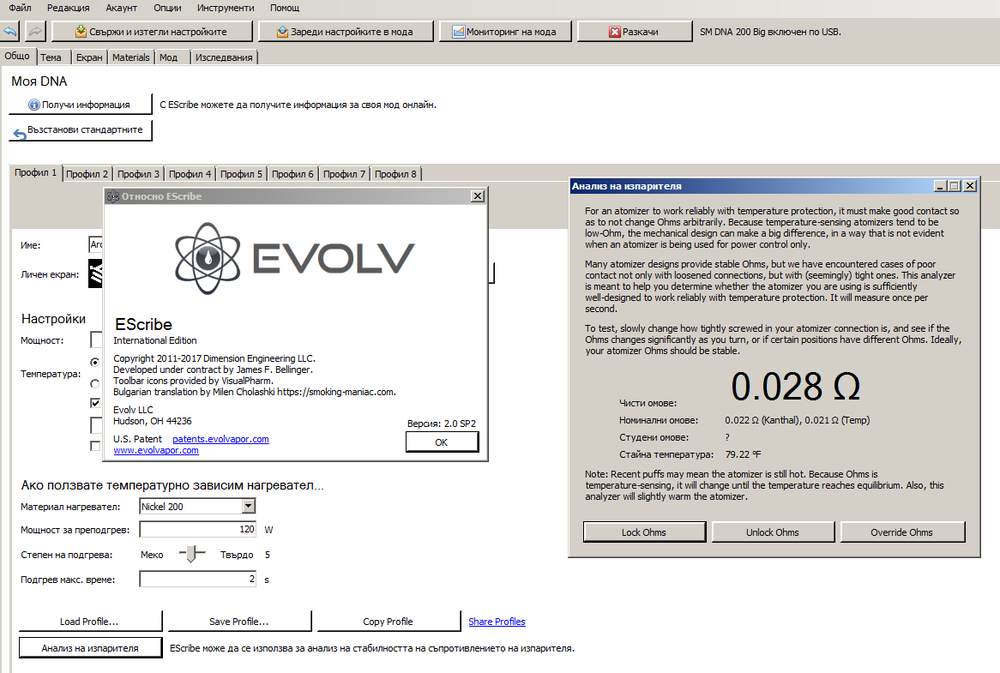Viewport: 1000px width, 673px height.
Task: Select Профил 3 tab
Action: coord(139,174)
